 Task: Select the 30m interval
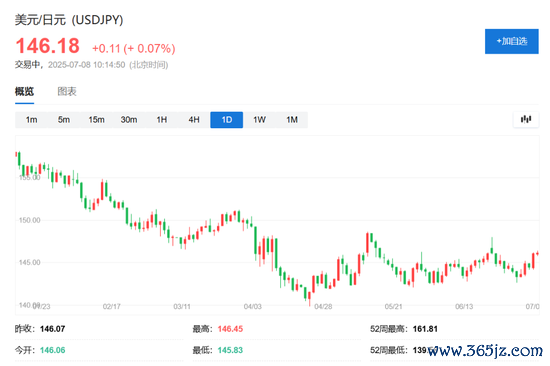point(129,120)
